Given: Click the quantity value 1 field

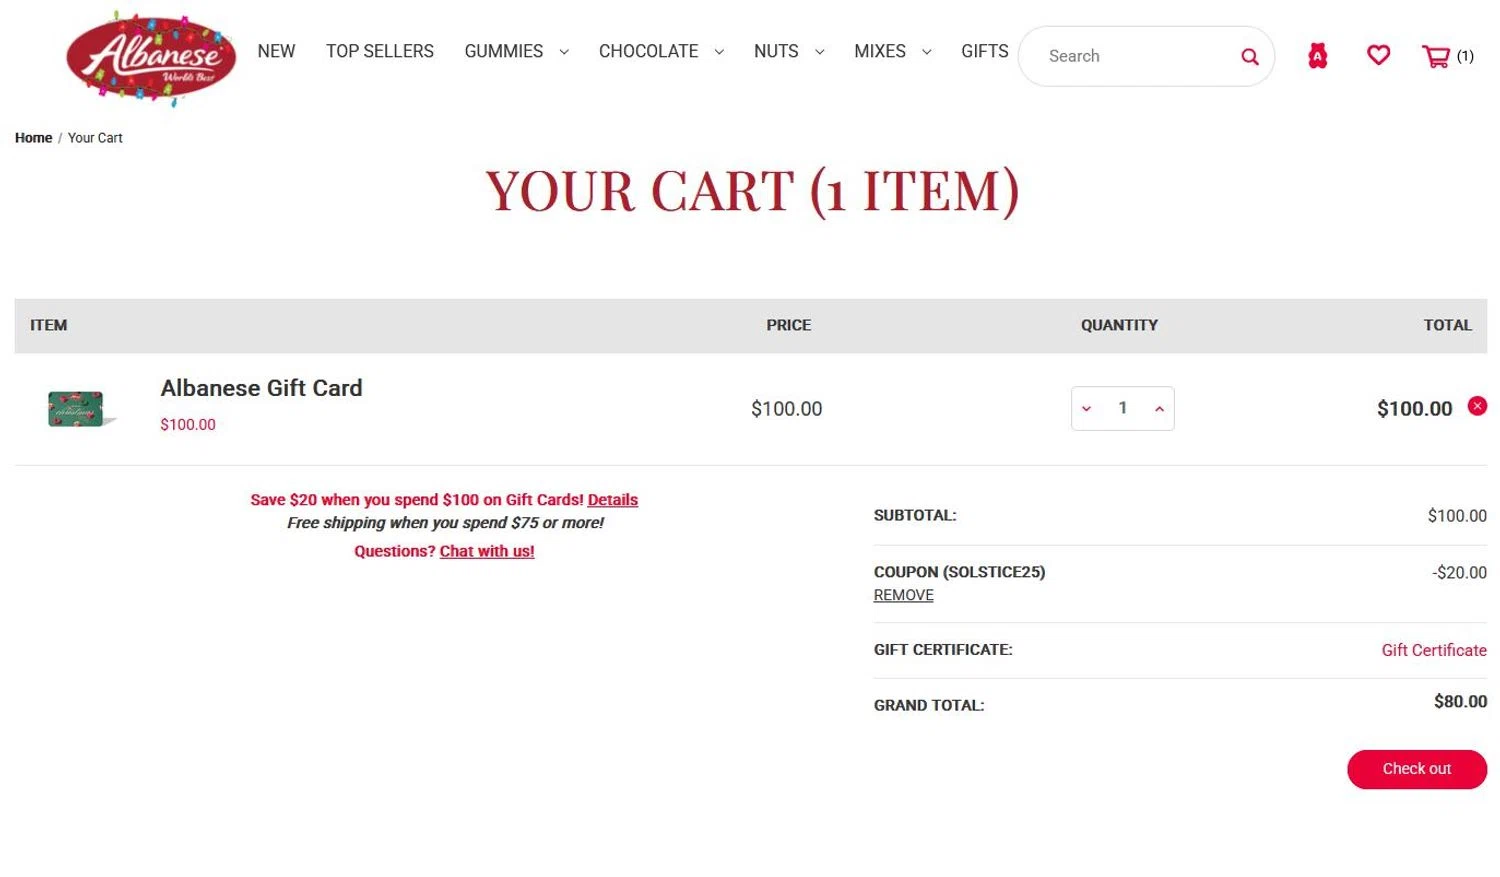Looking at the screenshot, I should (1122, 408).
